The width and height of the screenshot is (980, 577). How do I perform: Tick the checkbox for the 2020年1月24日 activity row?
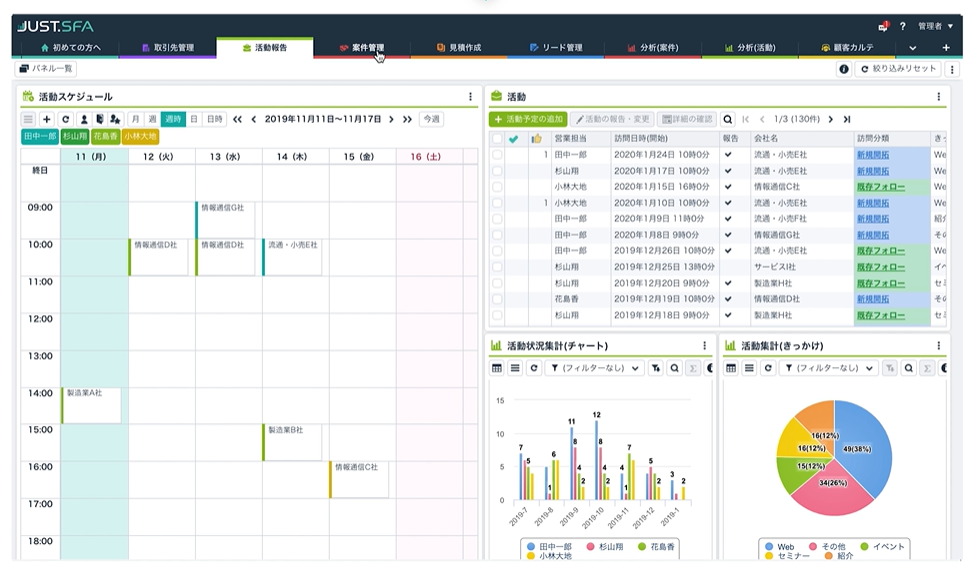497,154
